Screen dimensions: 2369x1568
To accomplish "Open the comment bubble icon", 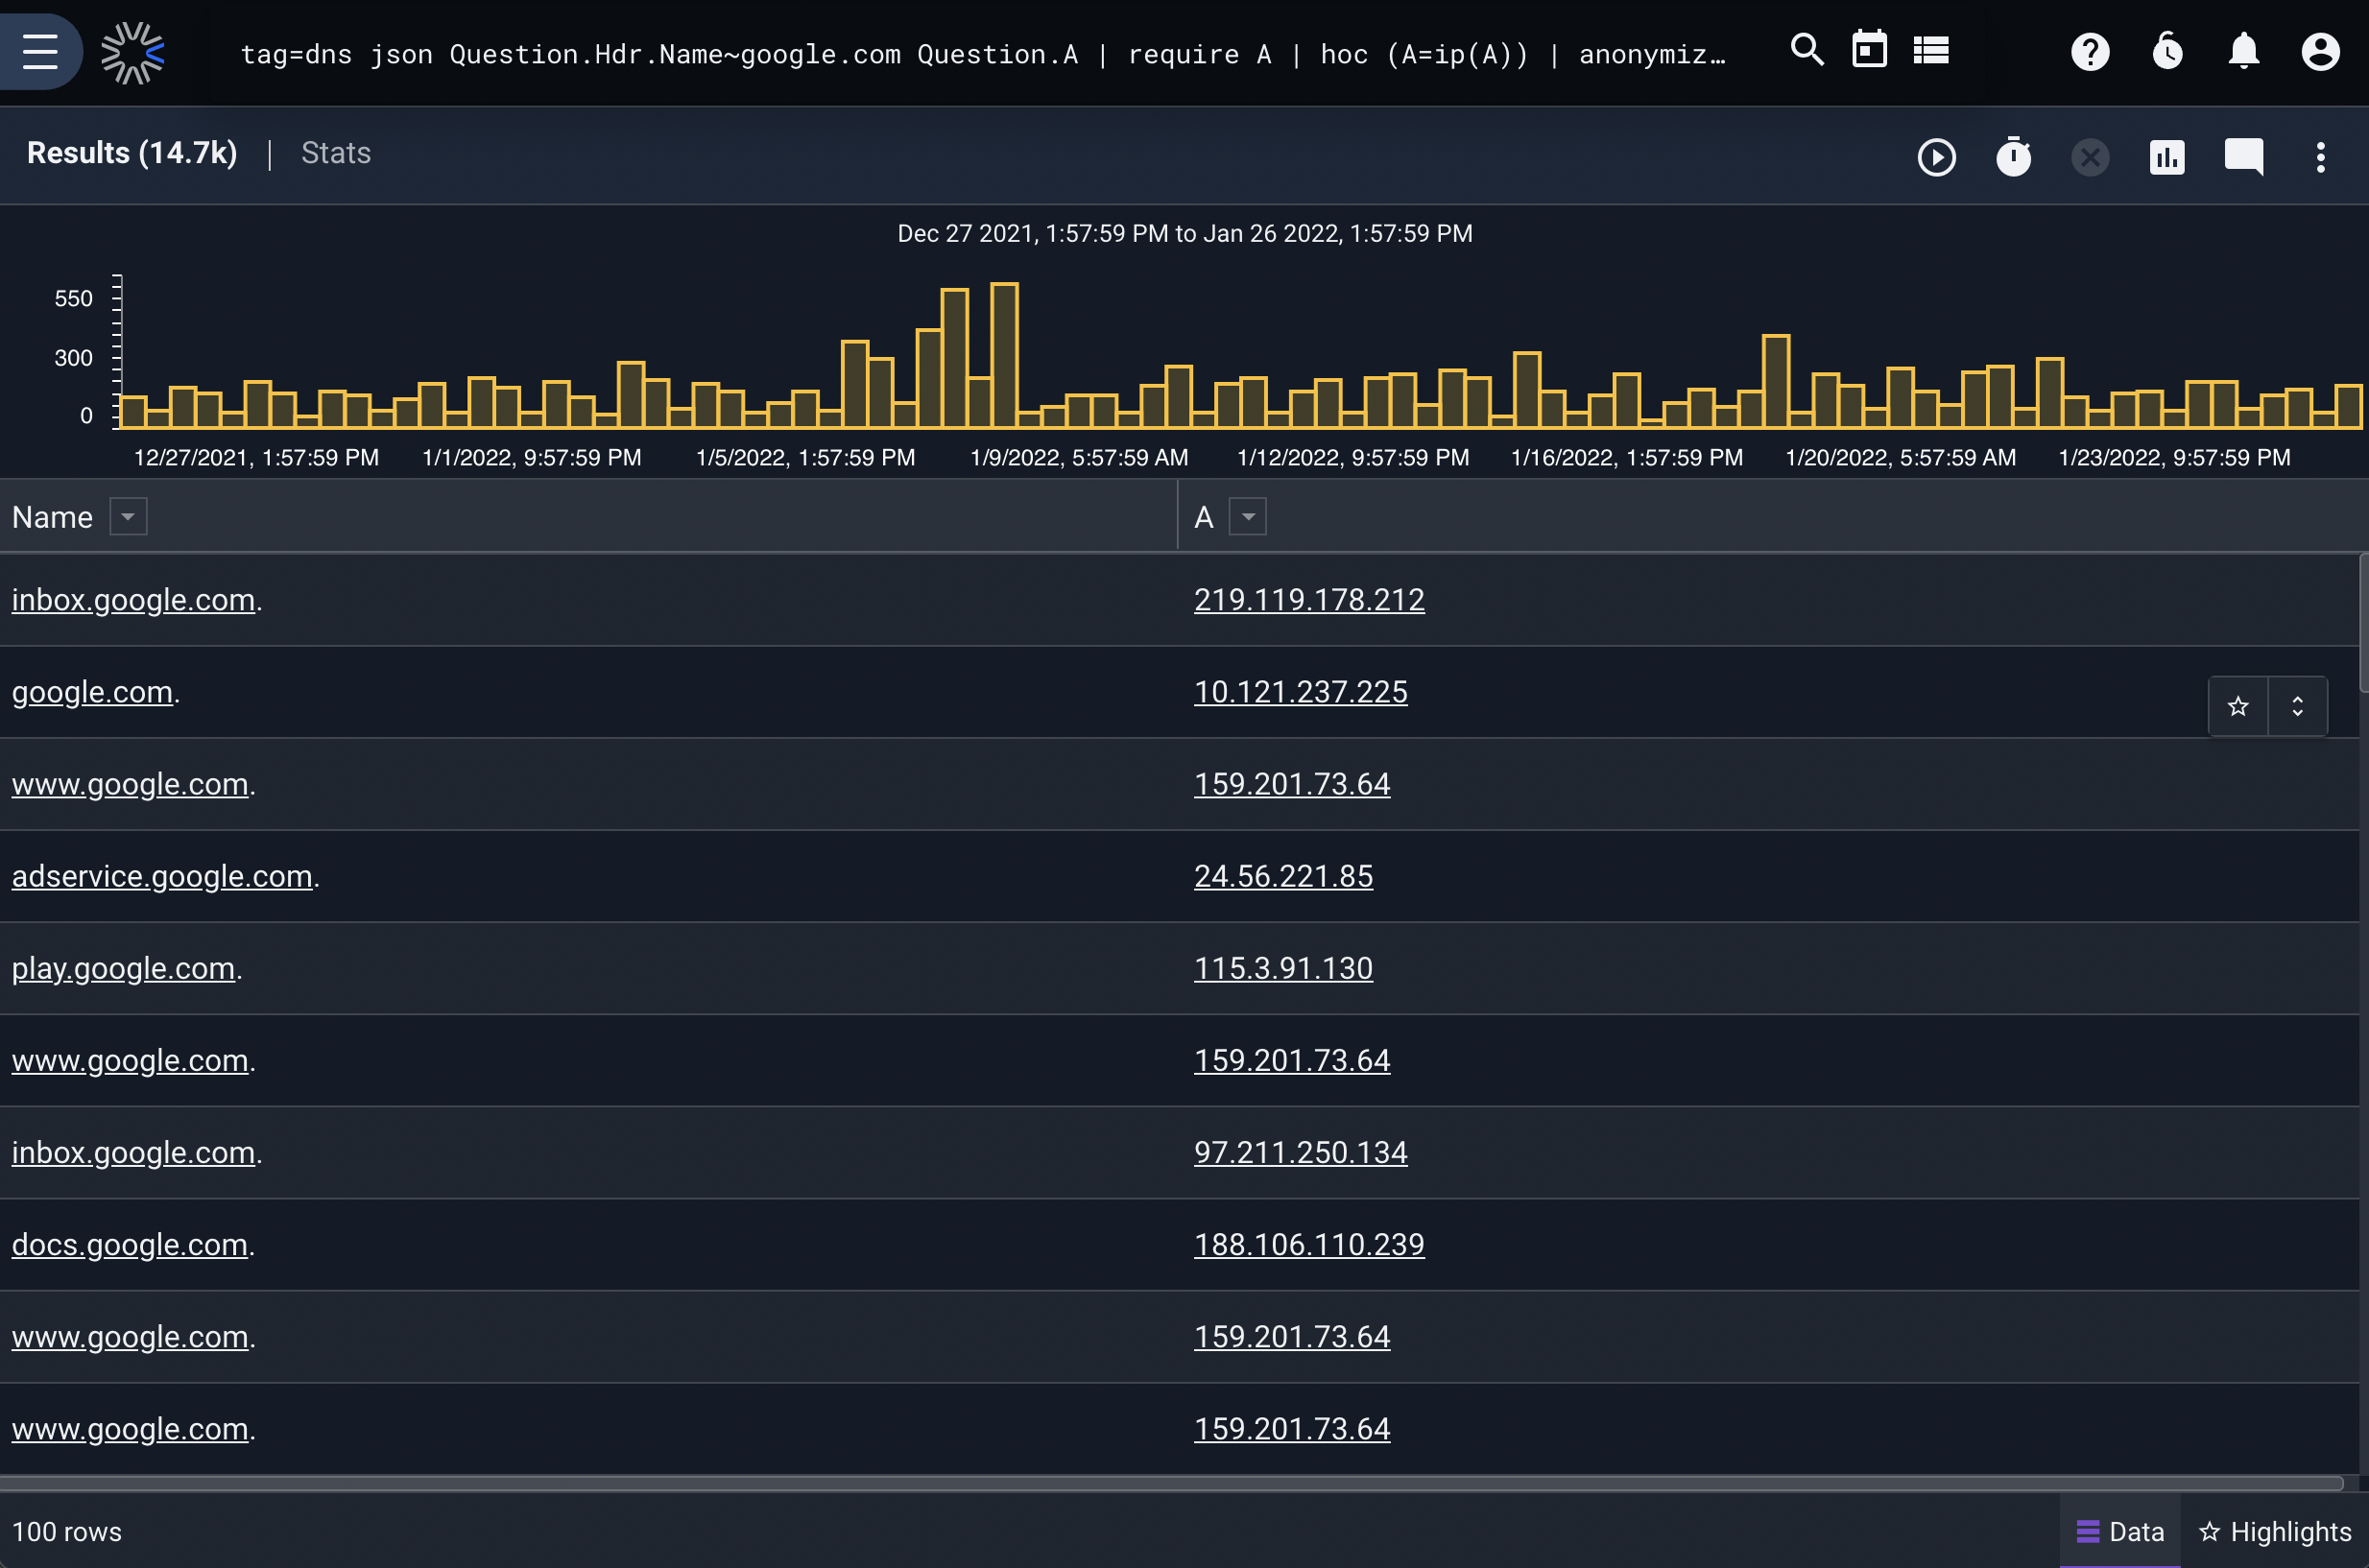I will click(2243, 157).
